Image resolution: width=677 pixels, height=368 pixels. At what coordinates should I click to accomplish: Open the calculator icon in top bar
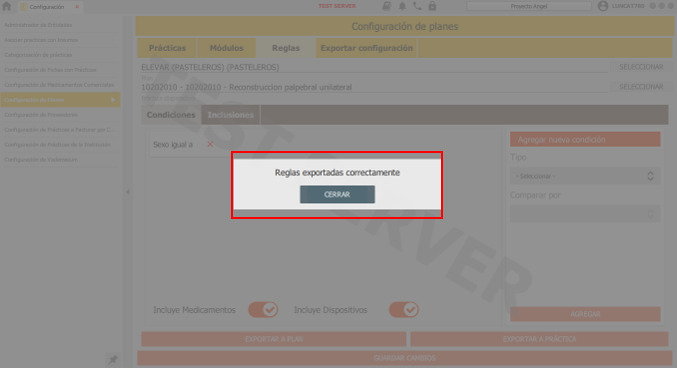[x=387, y=6]
